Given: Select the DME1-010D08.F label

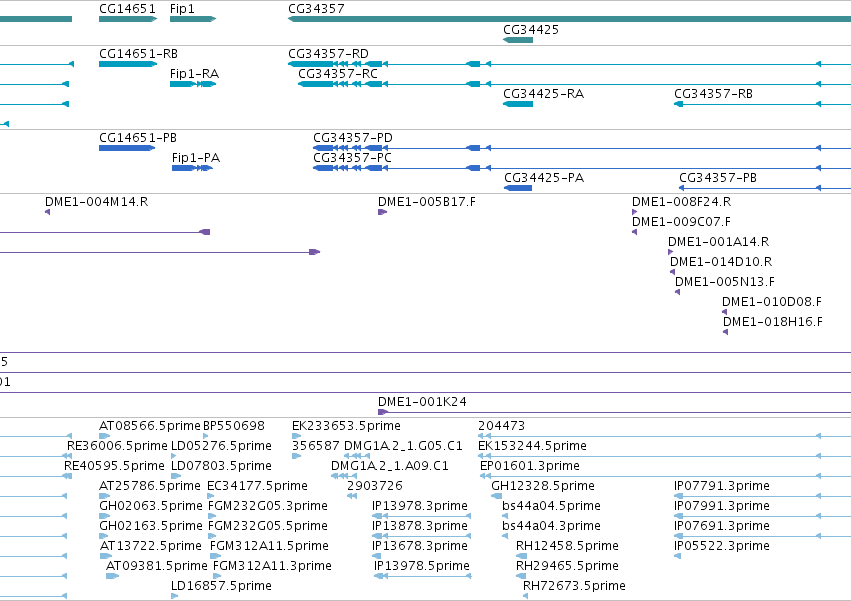Looking at the screenshot, I should tap(772, 302).
